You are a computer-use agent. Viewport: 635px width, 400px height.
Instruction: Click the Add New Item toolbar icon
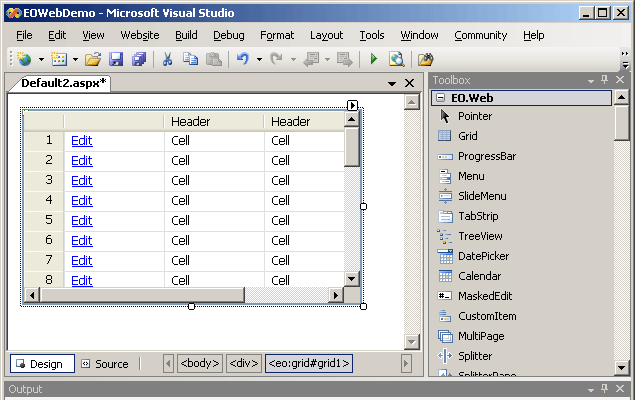(59, 60)
